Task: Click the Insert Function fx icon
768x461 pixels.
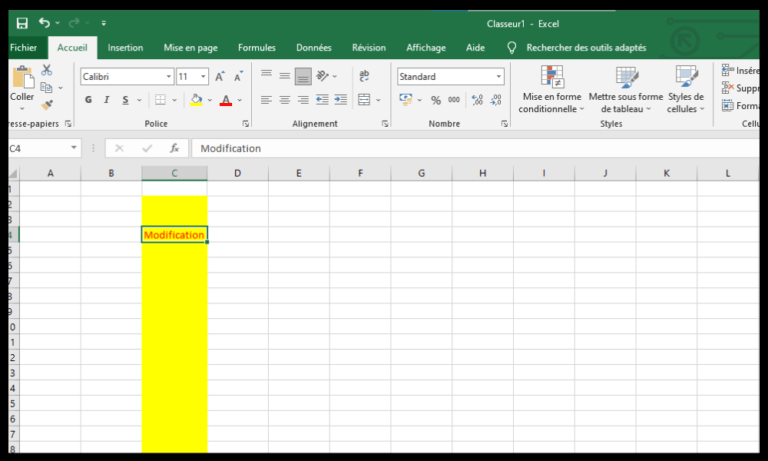Action: (x=174, y=148)
